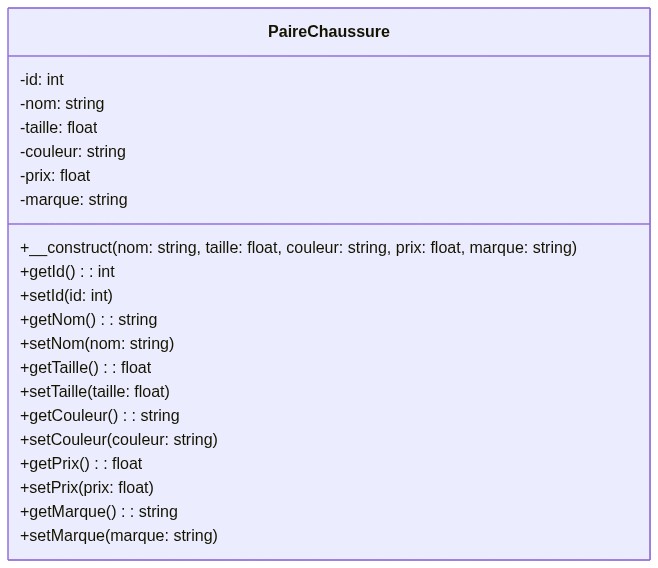Click the +getPrix() method
Screen dimensions: 658x568
point(81,464)
